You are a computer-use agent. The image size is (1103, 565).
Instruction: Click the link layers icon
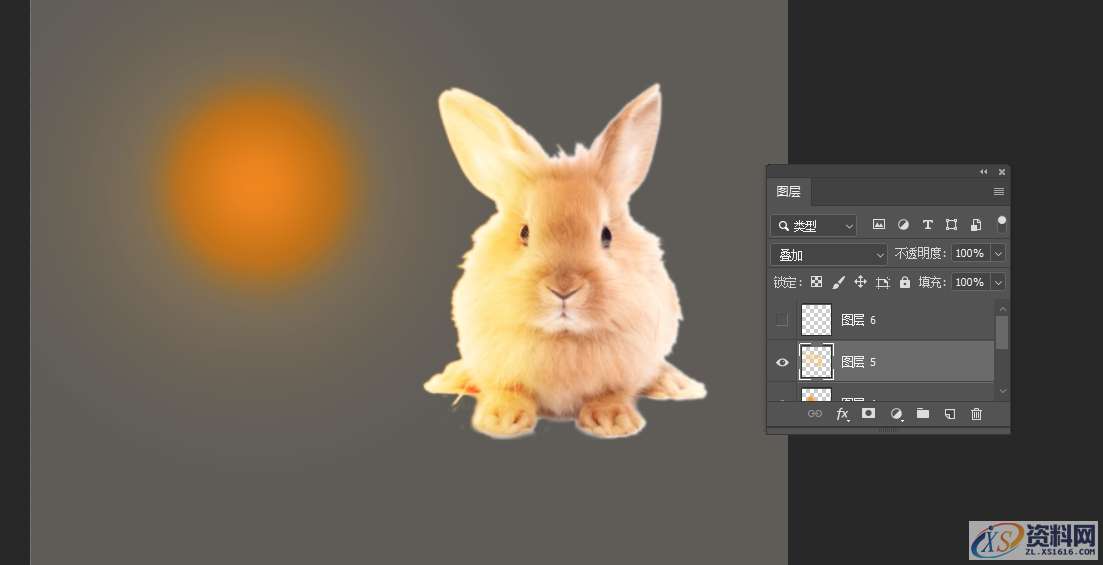point(815,414)
